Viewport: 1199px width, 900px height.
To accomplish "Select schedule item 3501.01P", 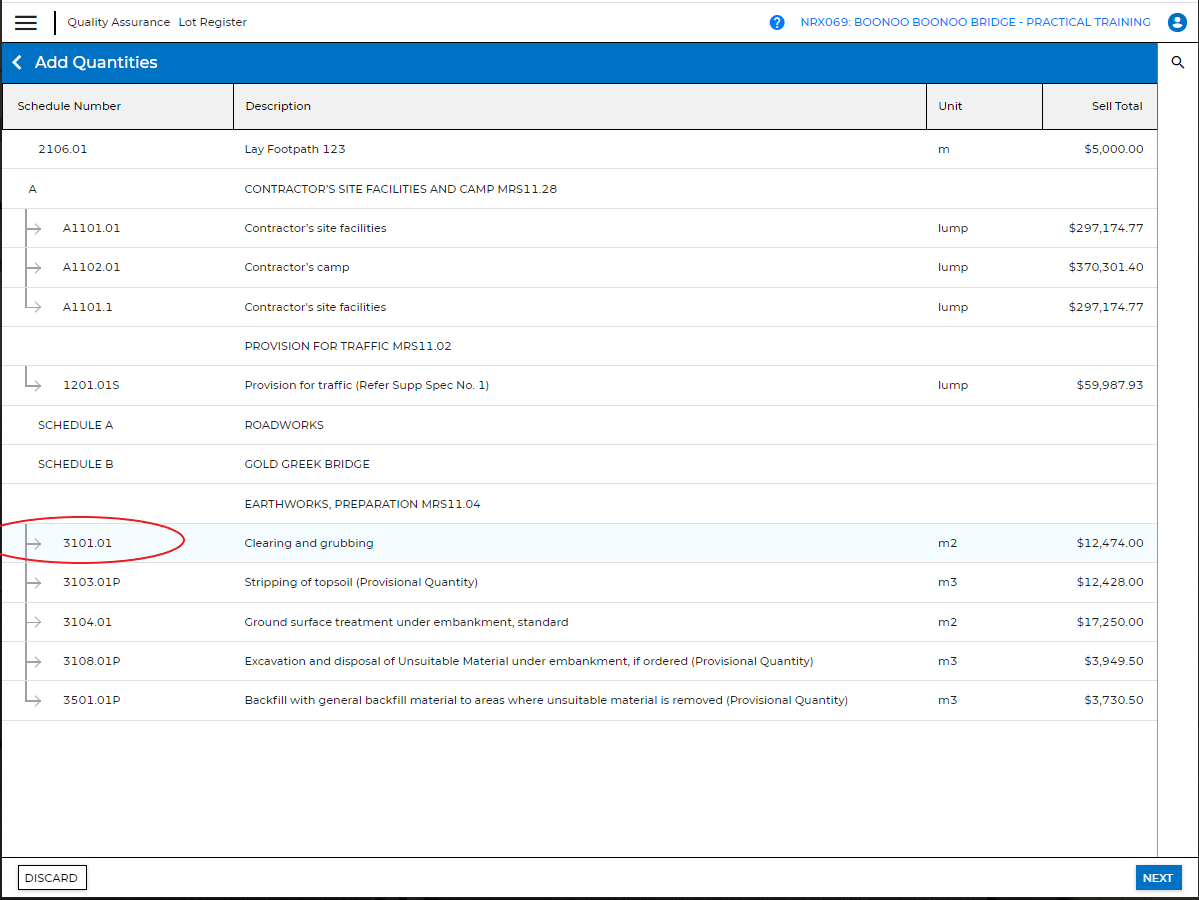I will pyautogui.click(x=91, y=700).
